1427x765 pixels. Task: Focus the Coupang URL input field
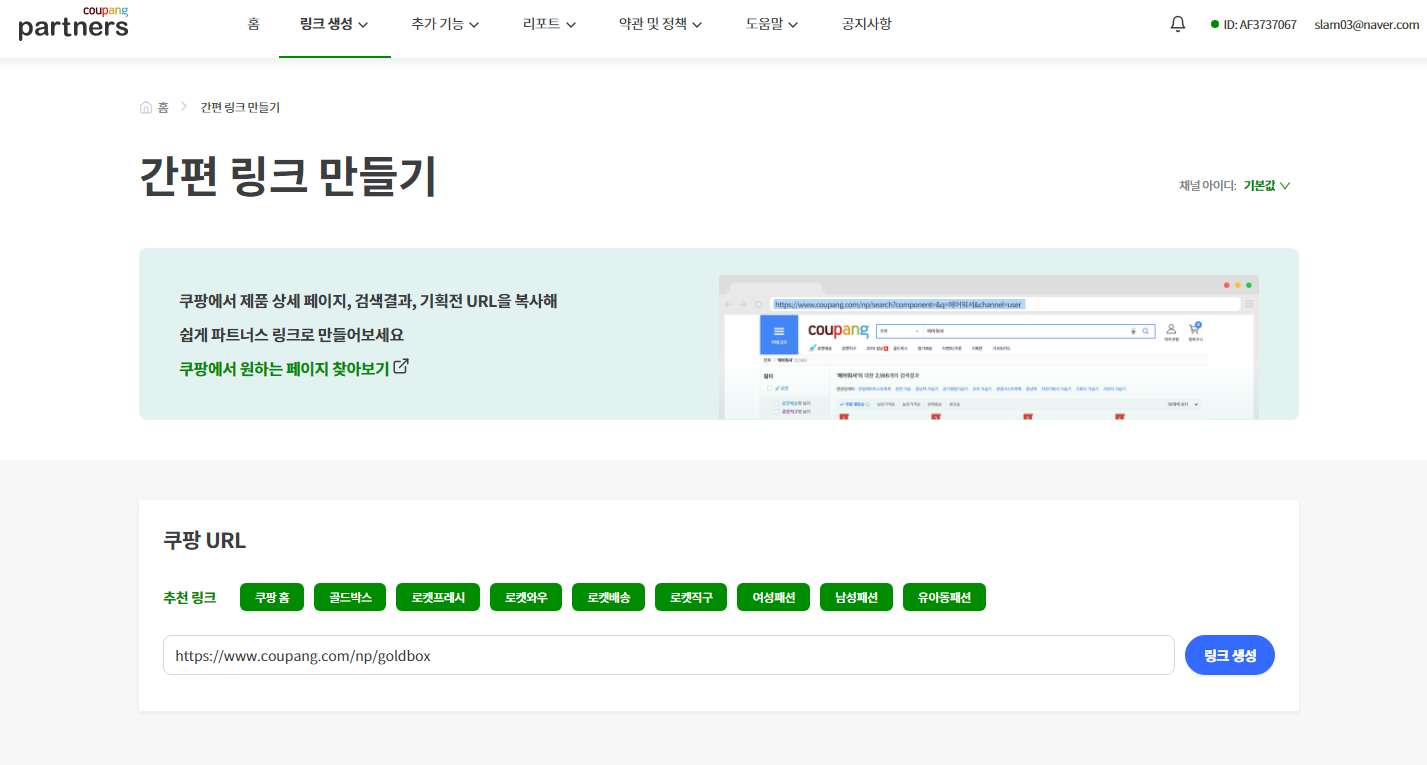tap(668, 655)
